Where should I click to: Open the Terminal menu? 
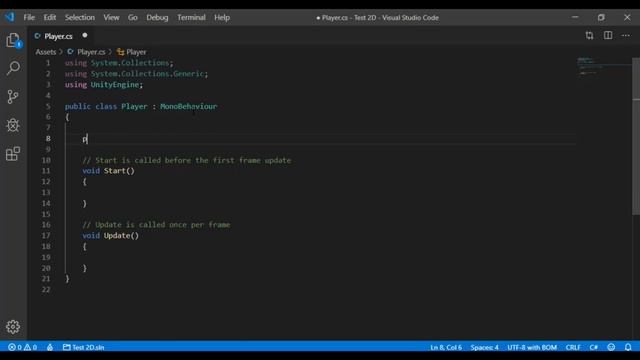tap(191, 18)
